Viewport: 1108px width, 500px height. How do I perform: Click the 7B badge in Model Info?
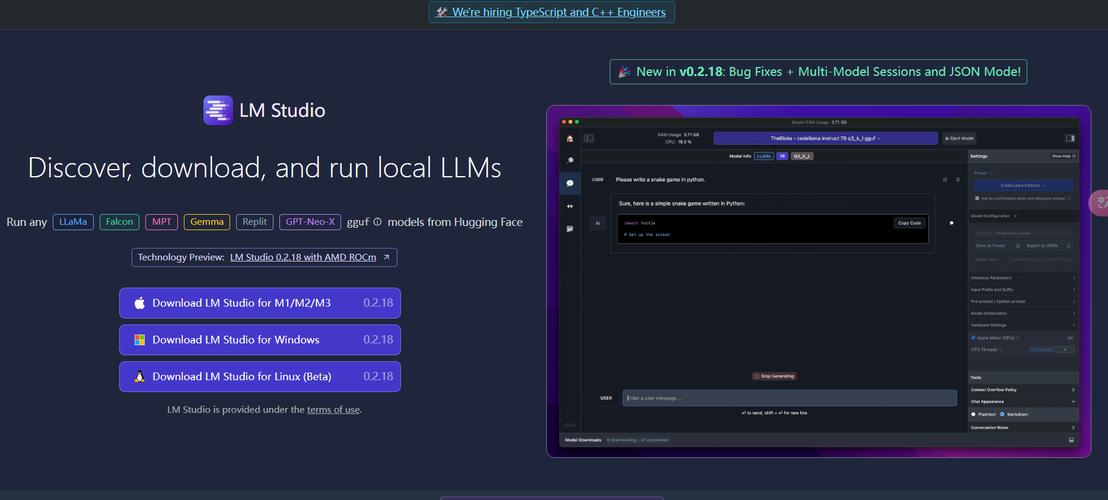pyautogui.click(x=782, y=156)
